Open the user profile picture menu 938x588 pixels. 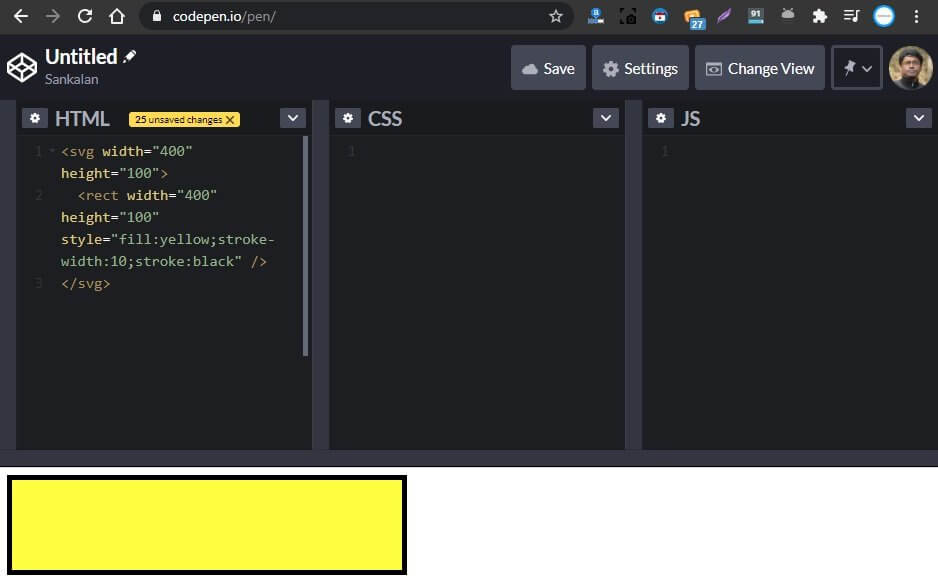point(910,68)
